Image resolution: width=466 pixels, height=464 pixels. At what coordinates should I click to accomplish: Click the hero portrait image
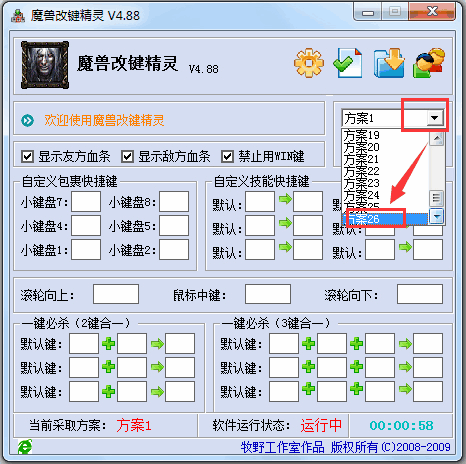(45, 65)
